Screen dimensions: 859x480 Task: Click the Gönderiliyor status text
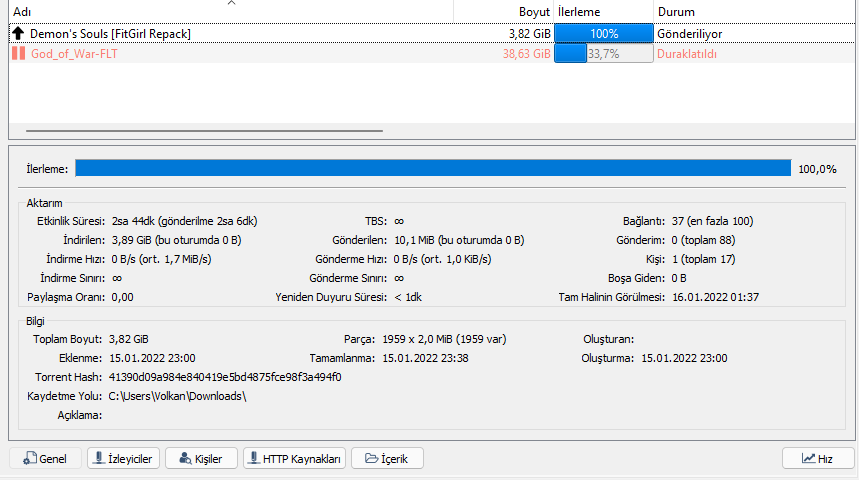click(x=690, y=34)
